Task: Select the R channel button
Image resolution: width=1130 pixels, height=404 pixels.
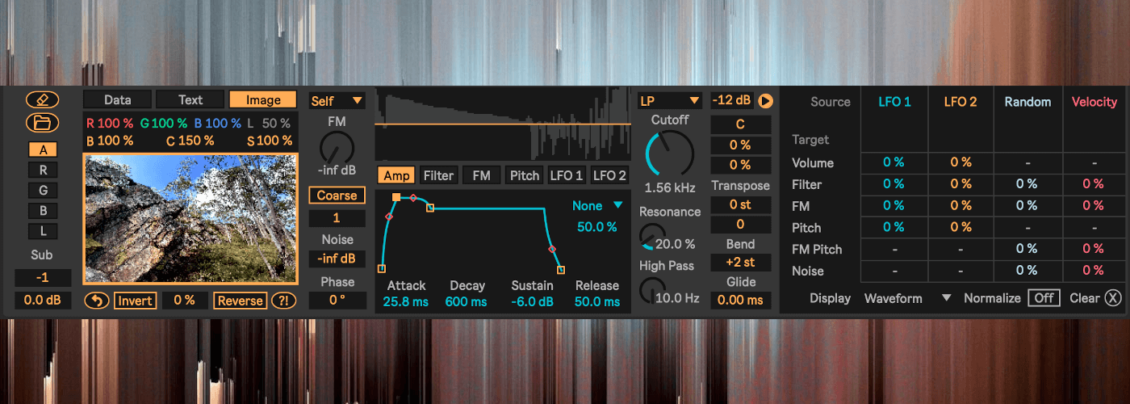Action: pos(43,171)
